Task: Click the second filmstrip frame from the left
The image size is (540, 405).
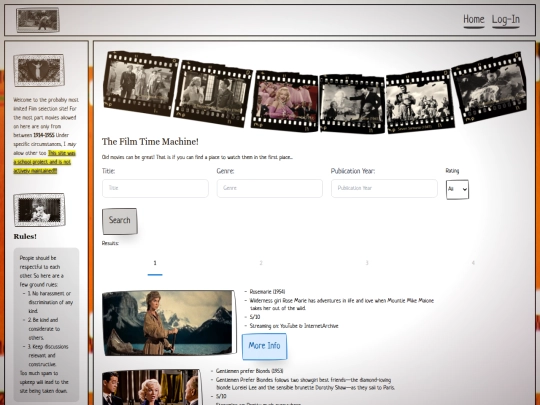Action: click(x=213, y=94)
